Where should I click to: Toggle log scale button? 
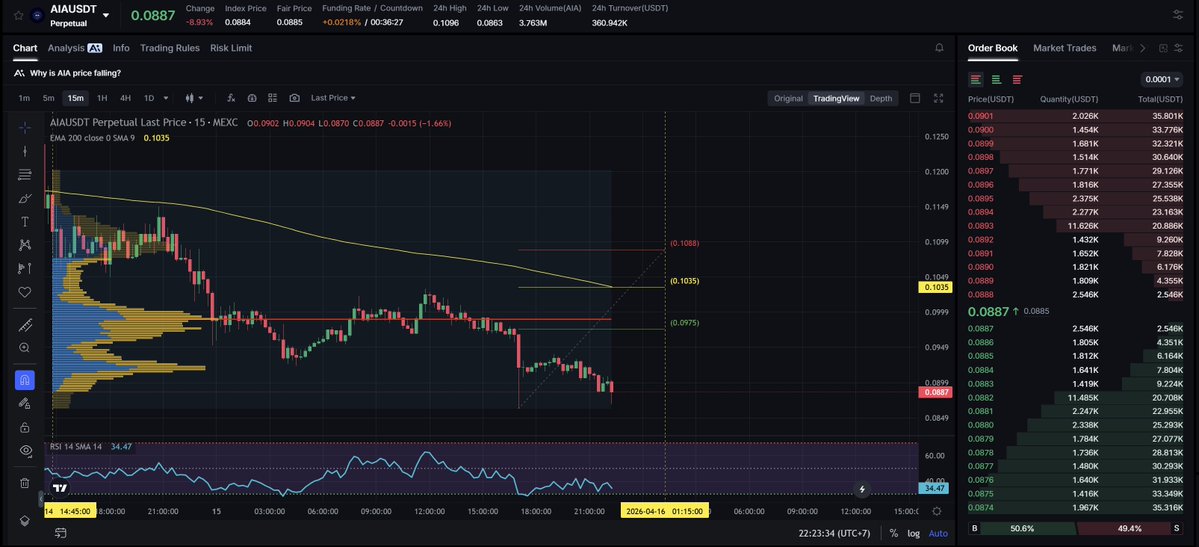pyautogui.click(x=914, y=533)
